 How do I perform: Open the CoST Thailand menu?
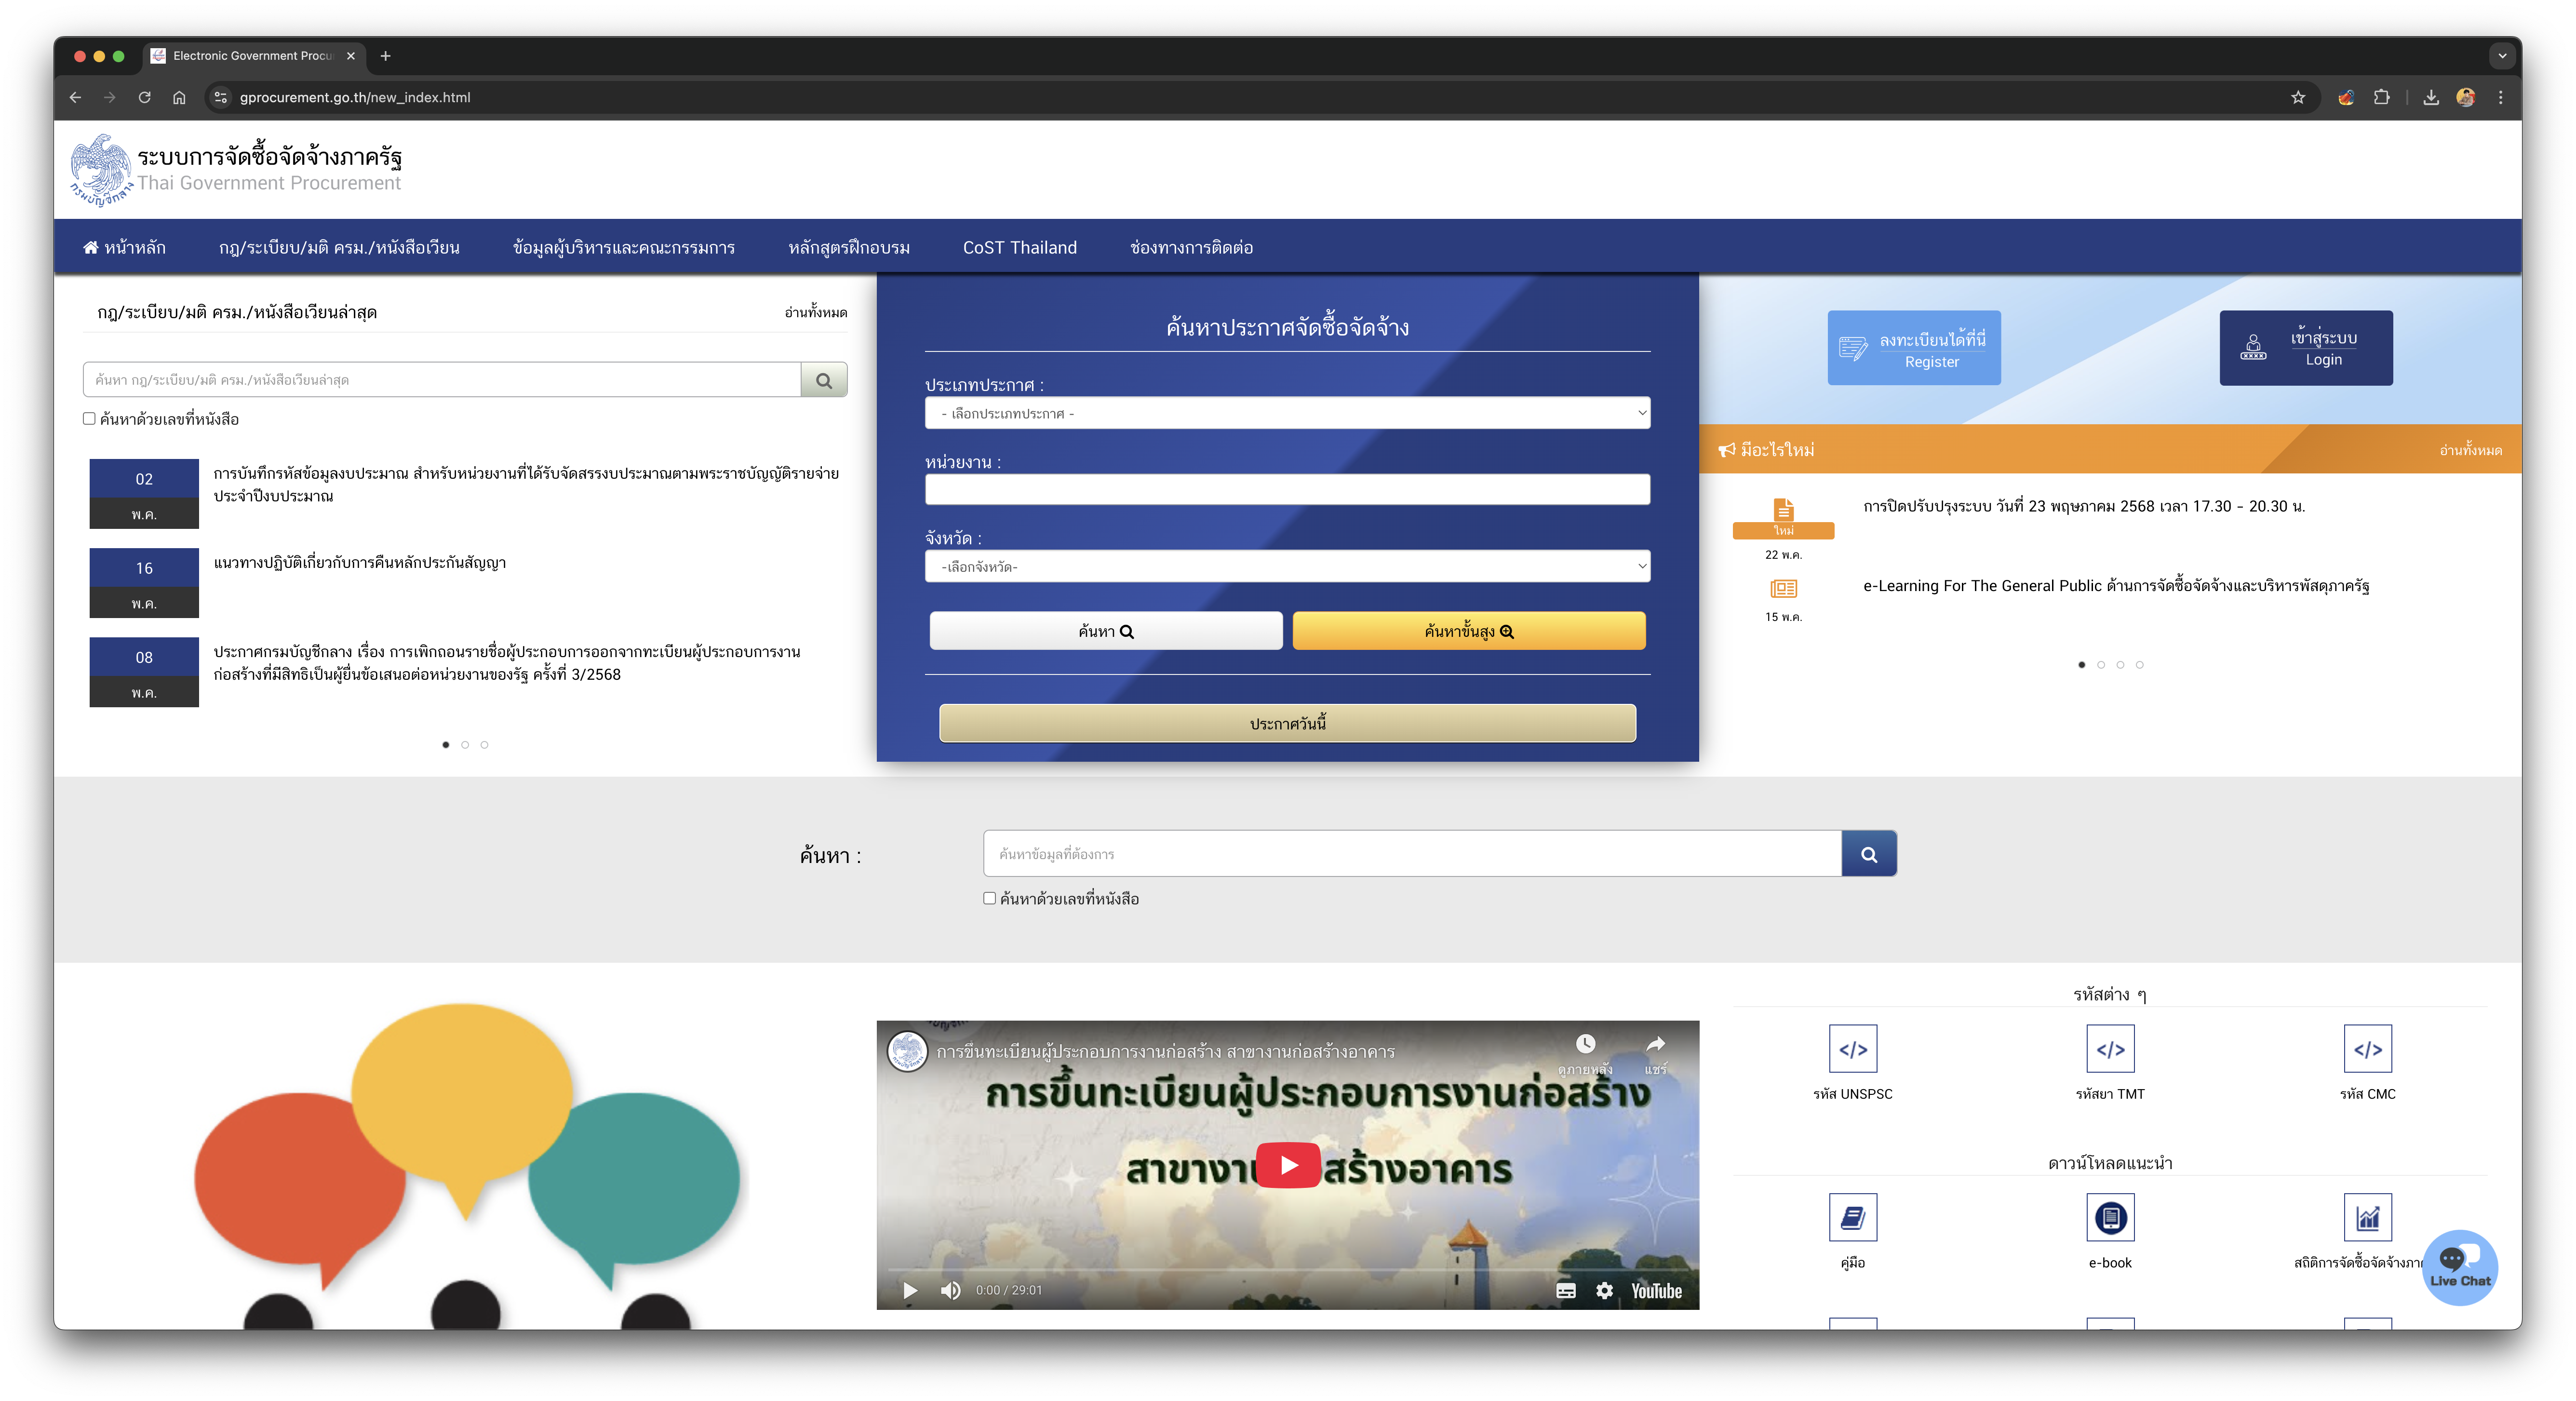1019,247
